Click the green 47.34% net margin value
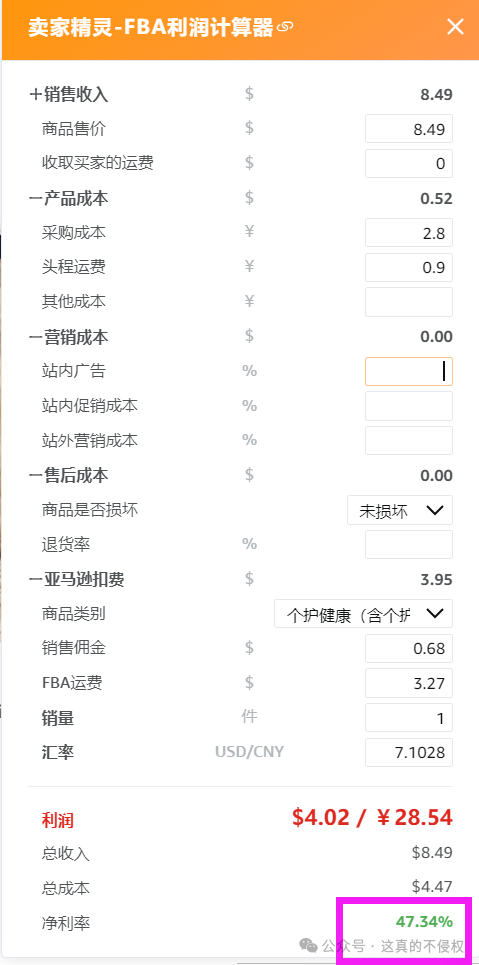This screenshot has height=965, width=479. (424, 921)
